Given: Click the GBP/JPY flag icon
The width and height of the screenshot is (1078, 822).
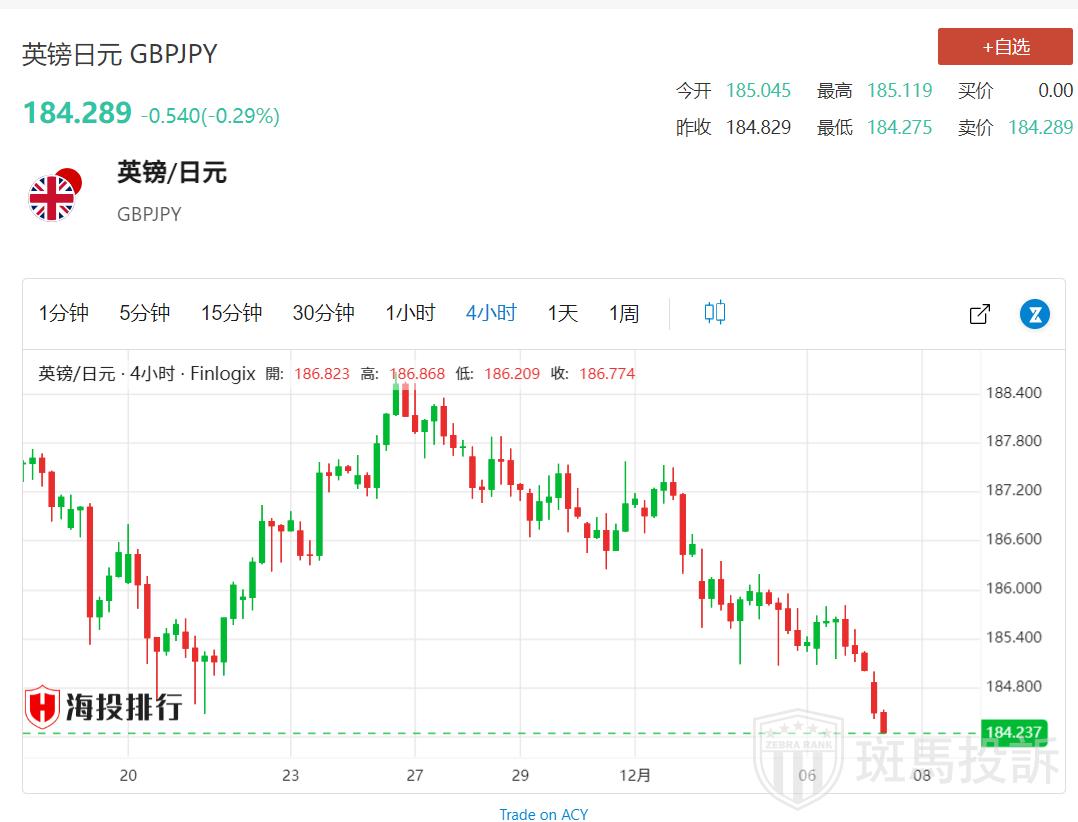Looking at the screenshot, I should pos(53,195).
